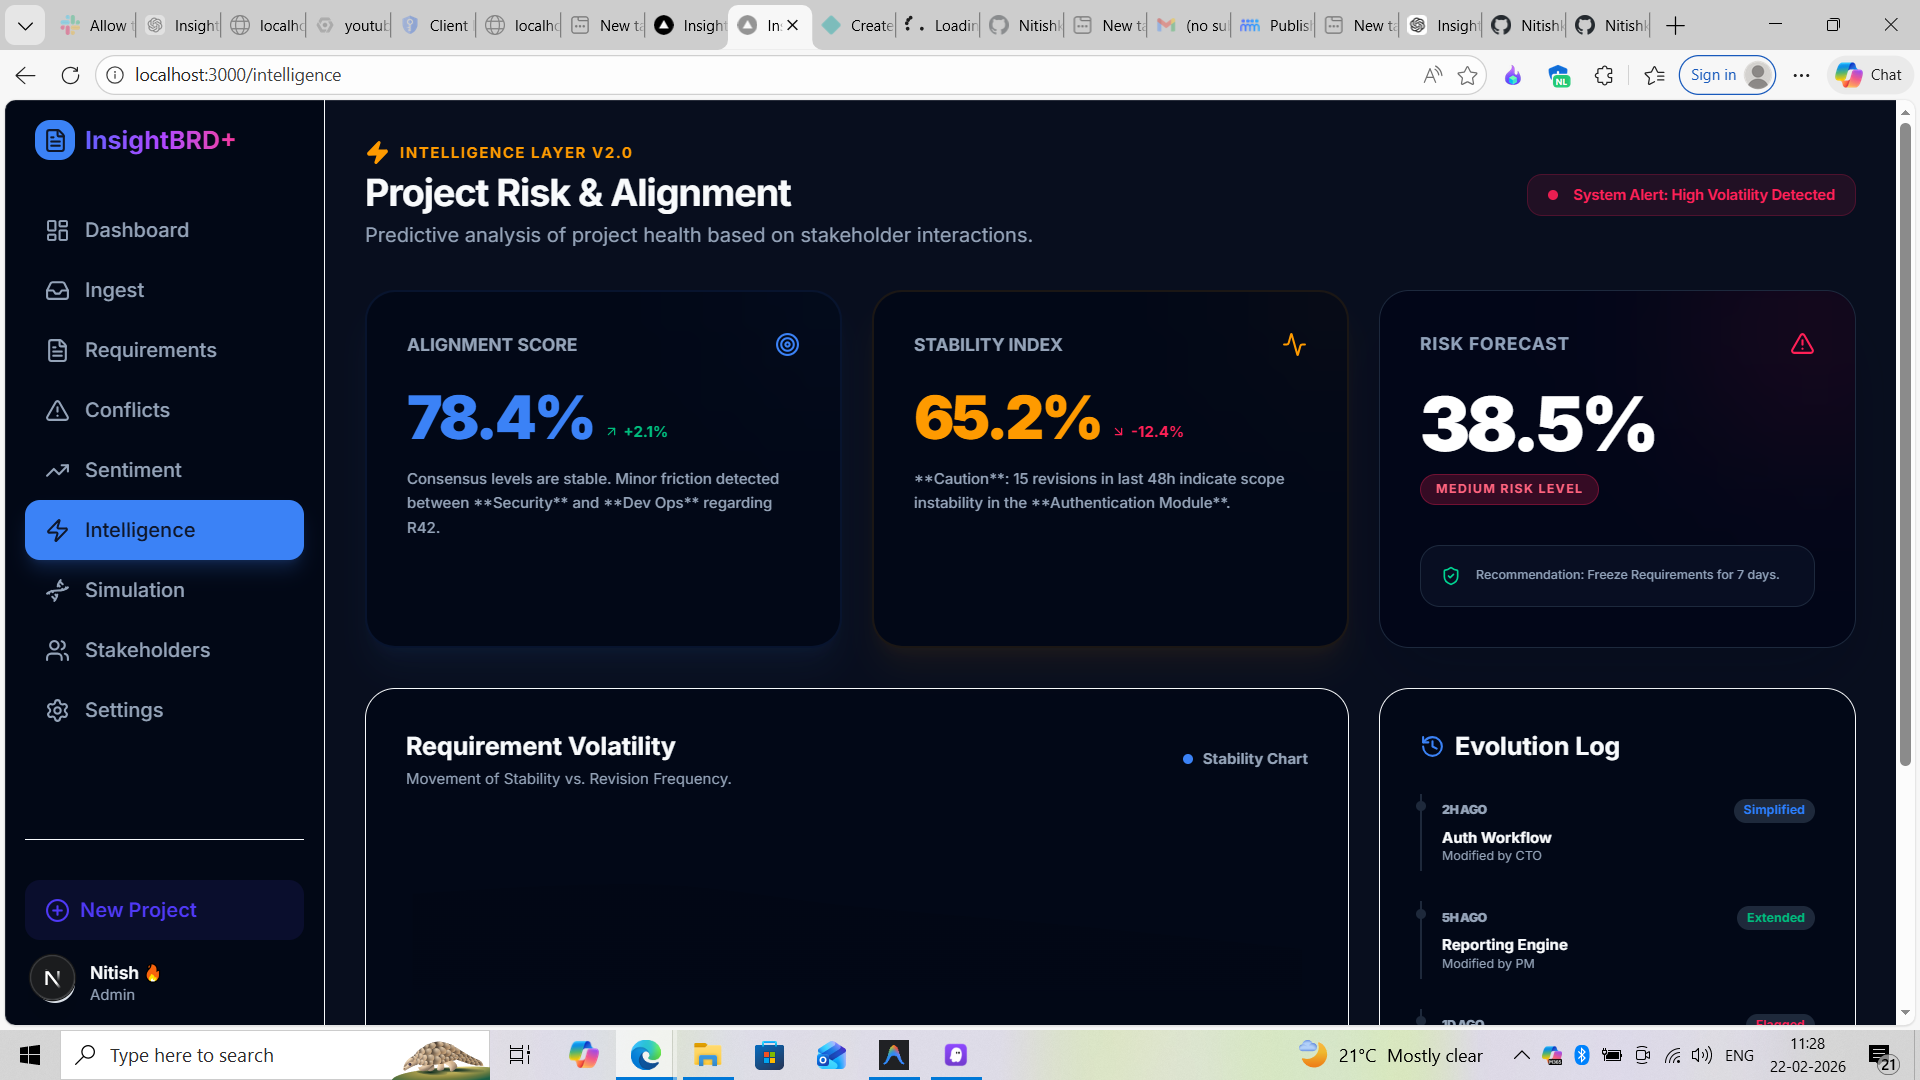The image size is (1920, 1080).
Task: Open the Dashboard via its grid icon
Action: click(x=57, y=230)
